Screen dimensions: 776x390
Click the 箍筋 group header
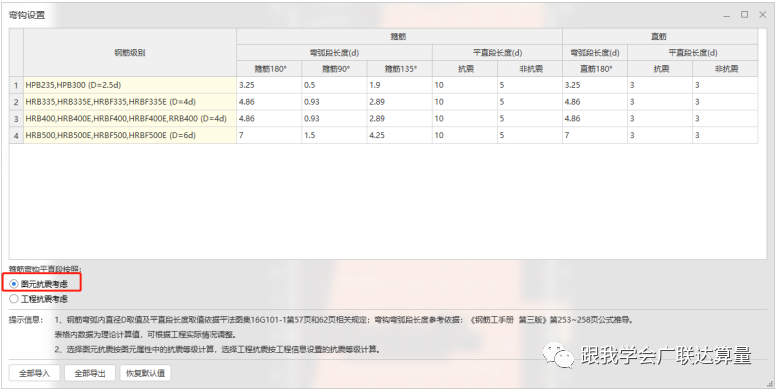399,37
